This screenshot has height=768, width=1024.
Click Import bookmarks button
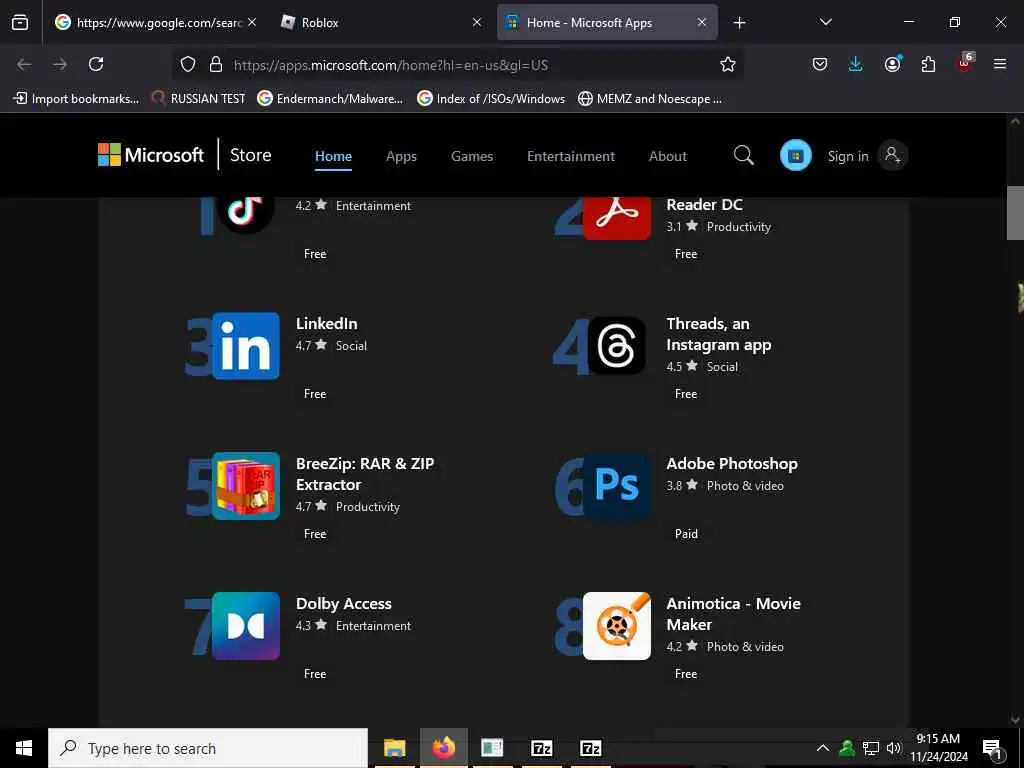[x=76, y=99]
